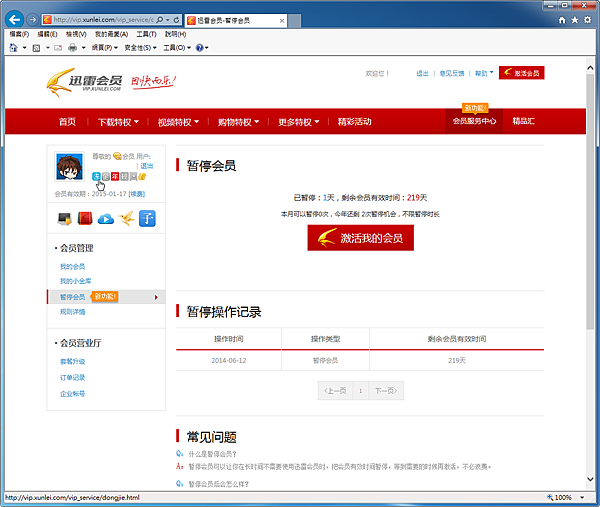This screenshot has width=600, height=507.
Task: Open the 檔案(F) menu
Action: [19, 34]
